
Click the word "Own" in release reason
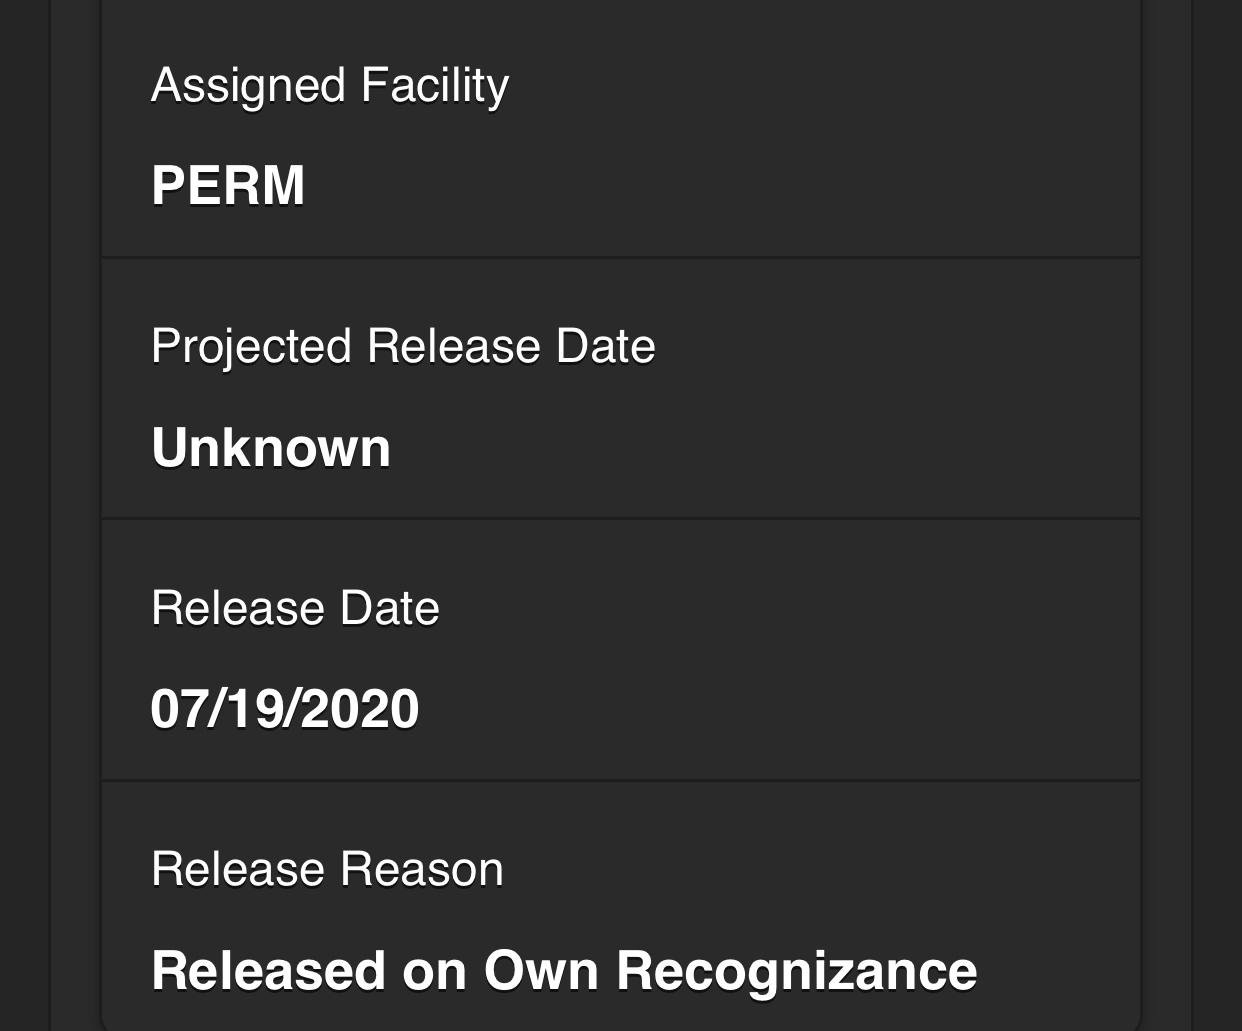click(541, 971)
